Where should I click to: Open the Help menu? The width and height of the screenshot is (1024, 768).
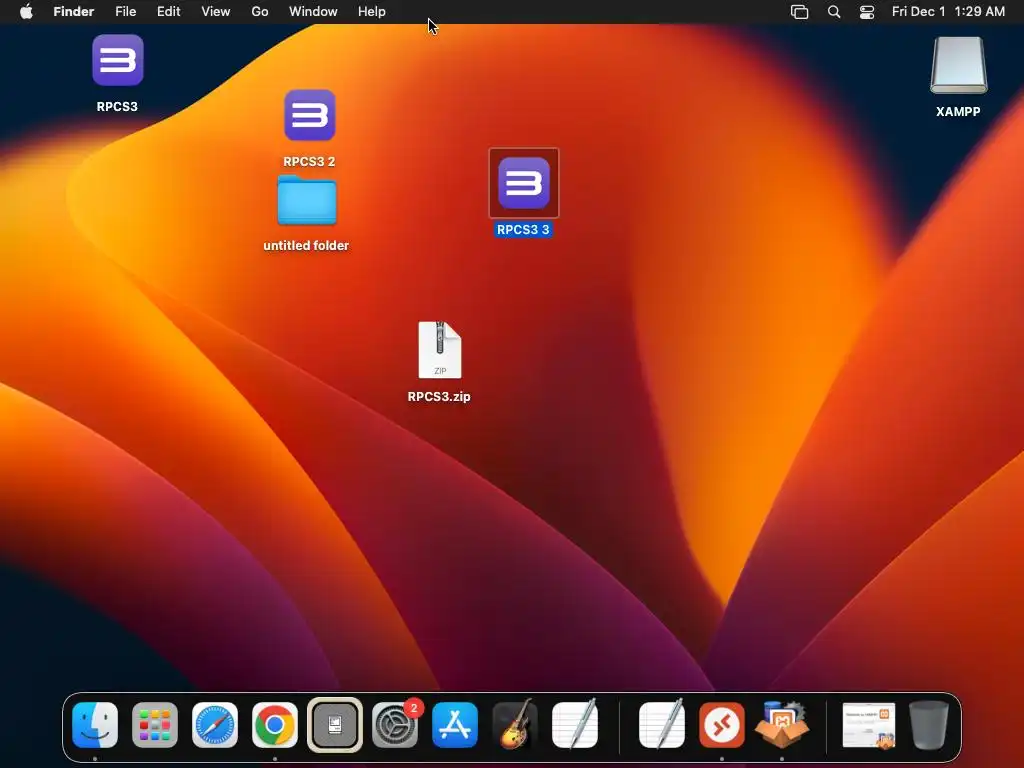(x=372, y=12)
